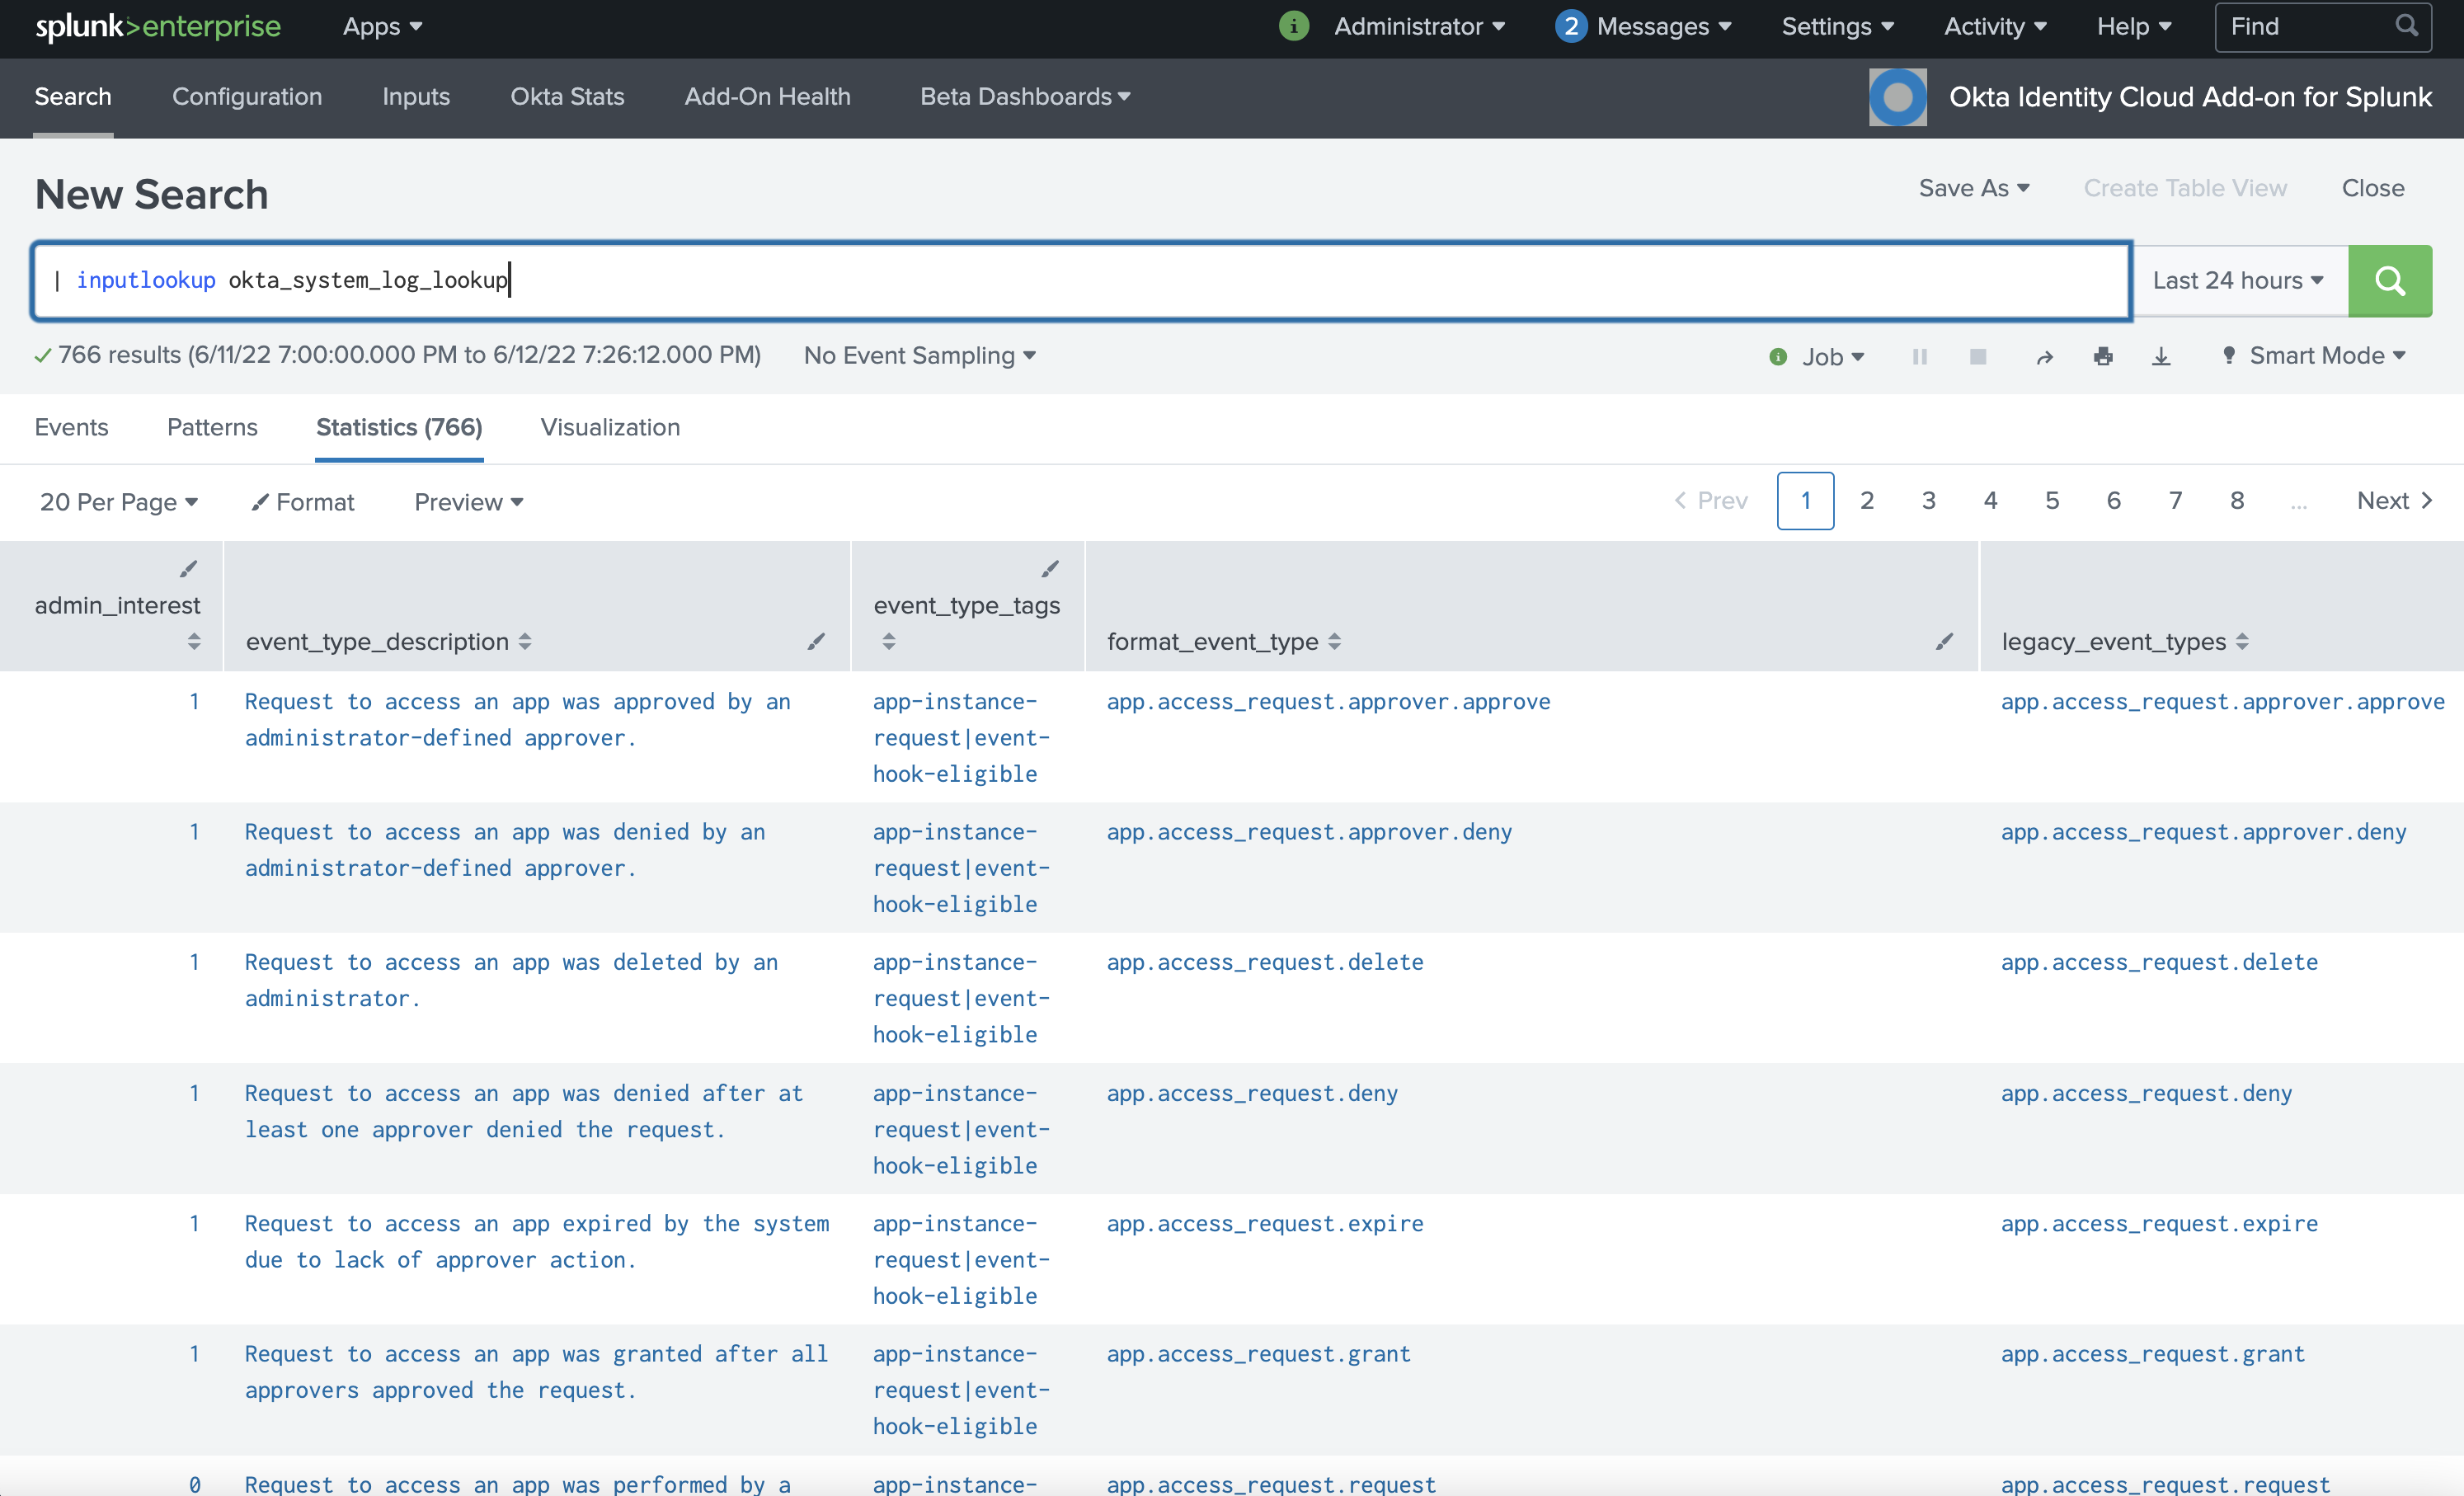Edit the format_event_type column with pencil icon
Image resolution: width=2464 pixels, height=1496 pixels.
point(1944,641)
